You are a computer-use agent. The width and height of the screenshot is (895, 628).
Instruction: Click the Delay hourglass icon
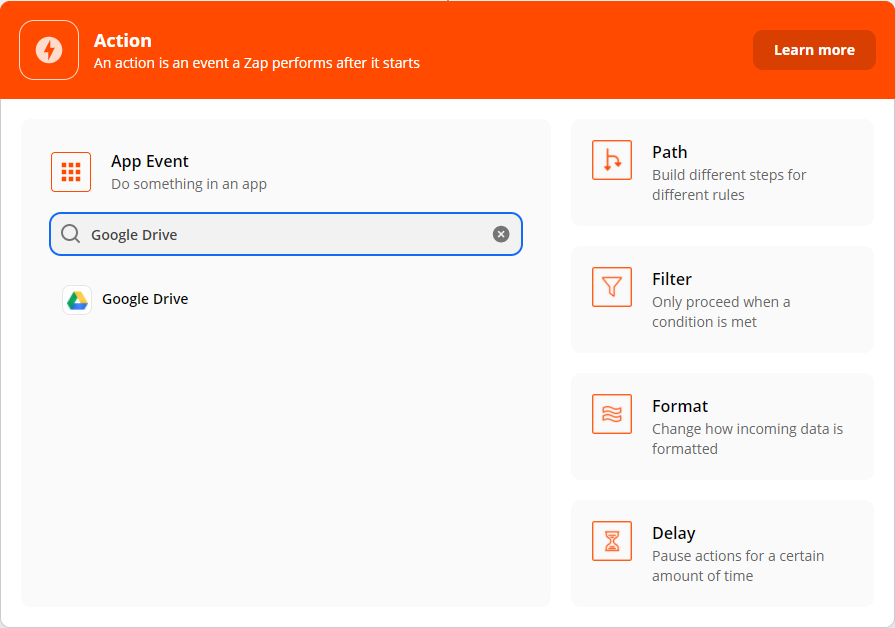612,541
